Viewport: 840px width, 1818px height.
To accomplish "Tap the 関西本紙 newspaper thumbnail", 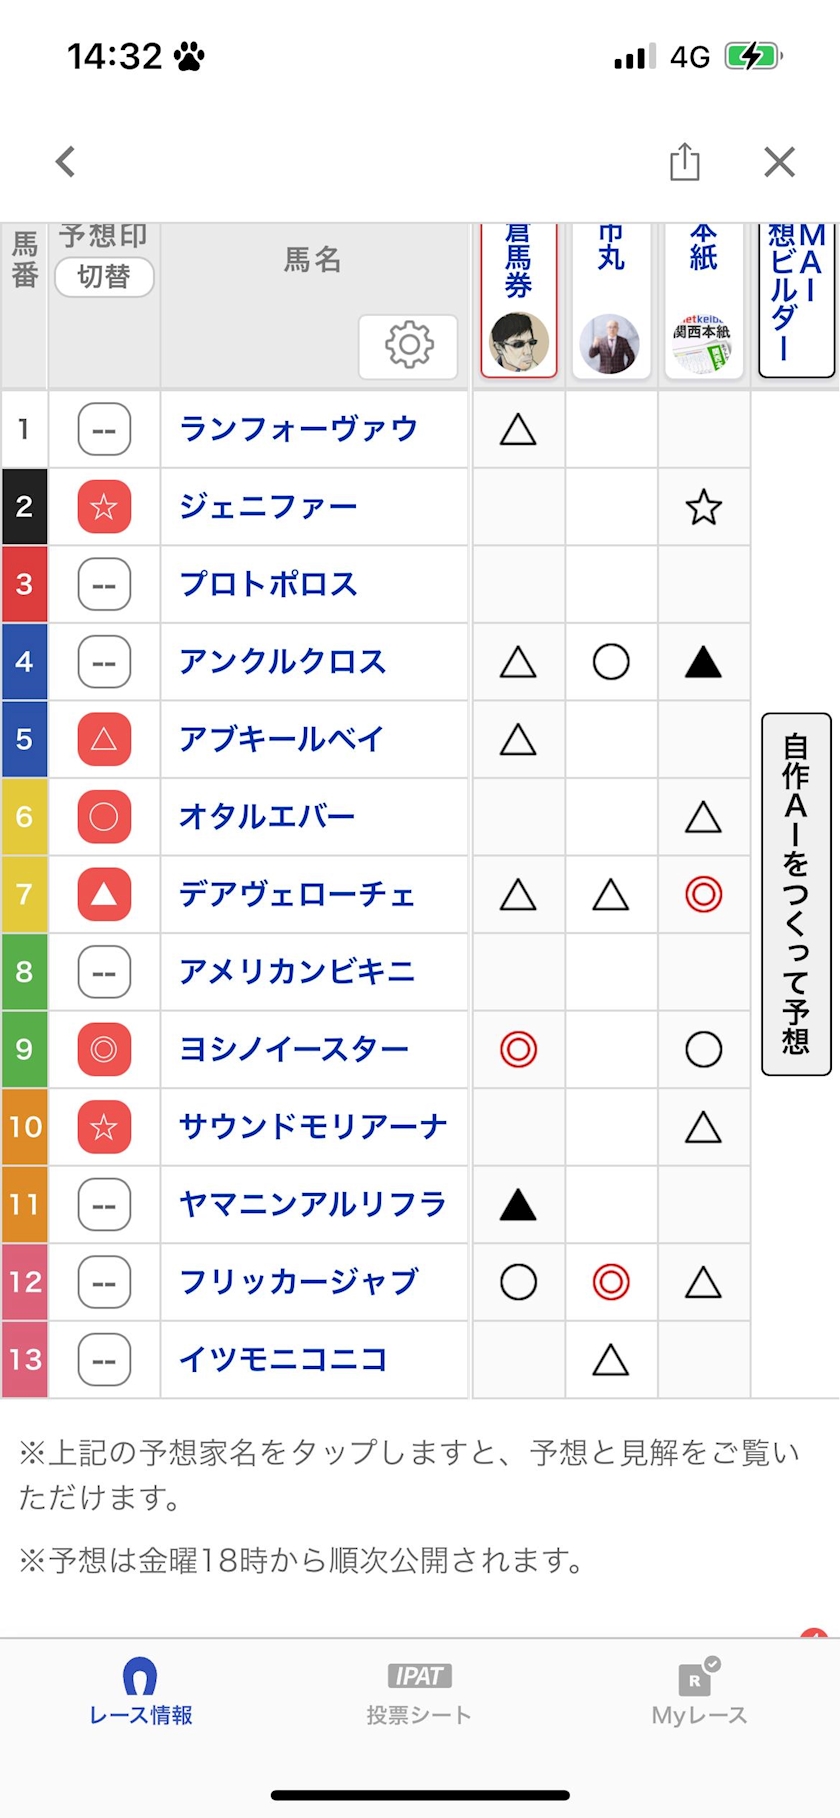I will 703,343.
